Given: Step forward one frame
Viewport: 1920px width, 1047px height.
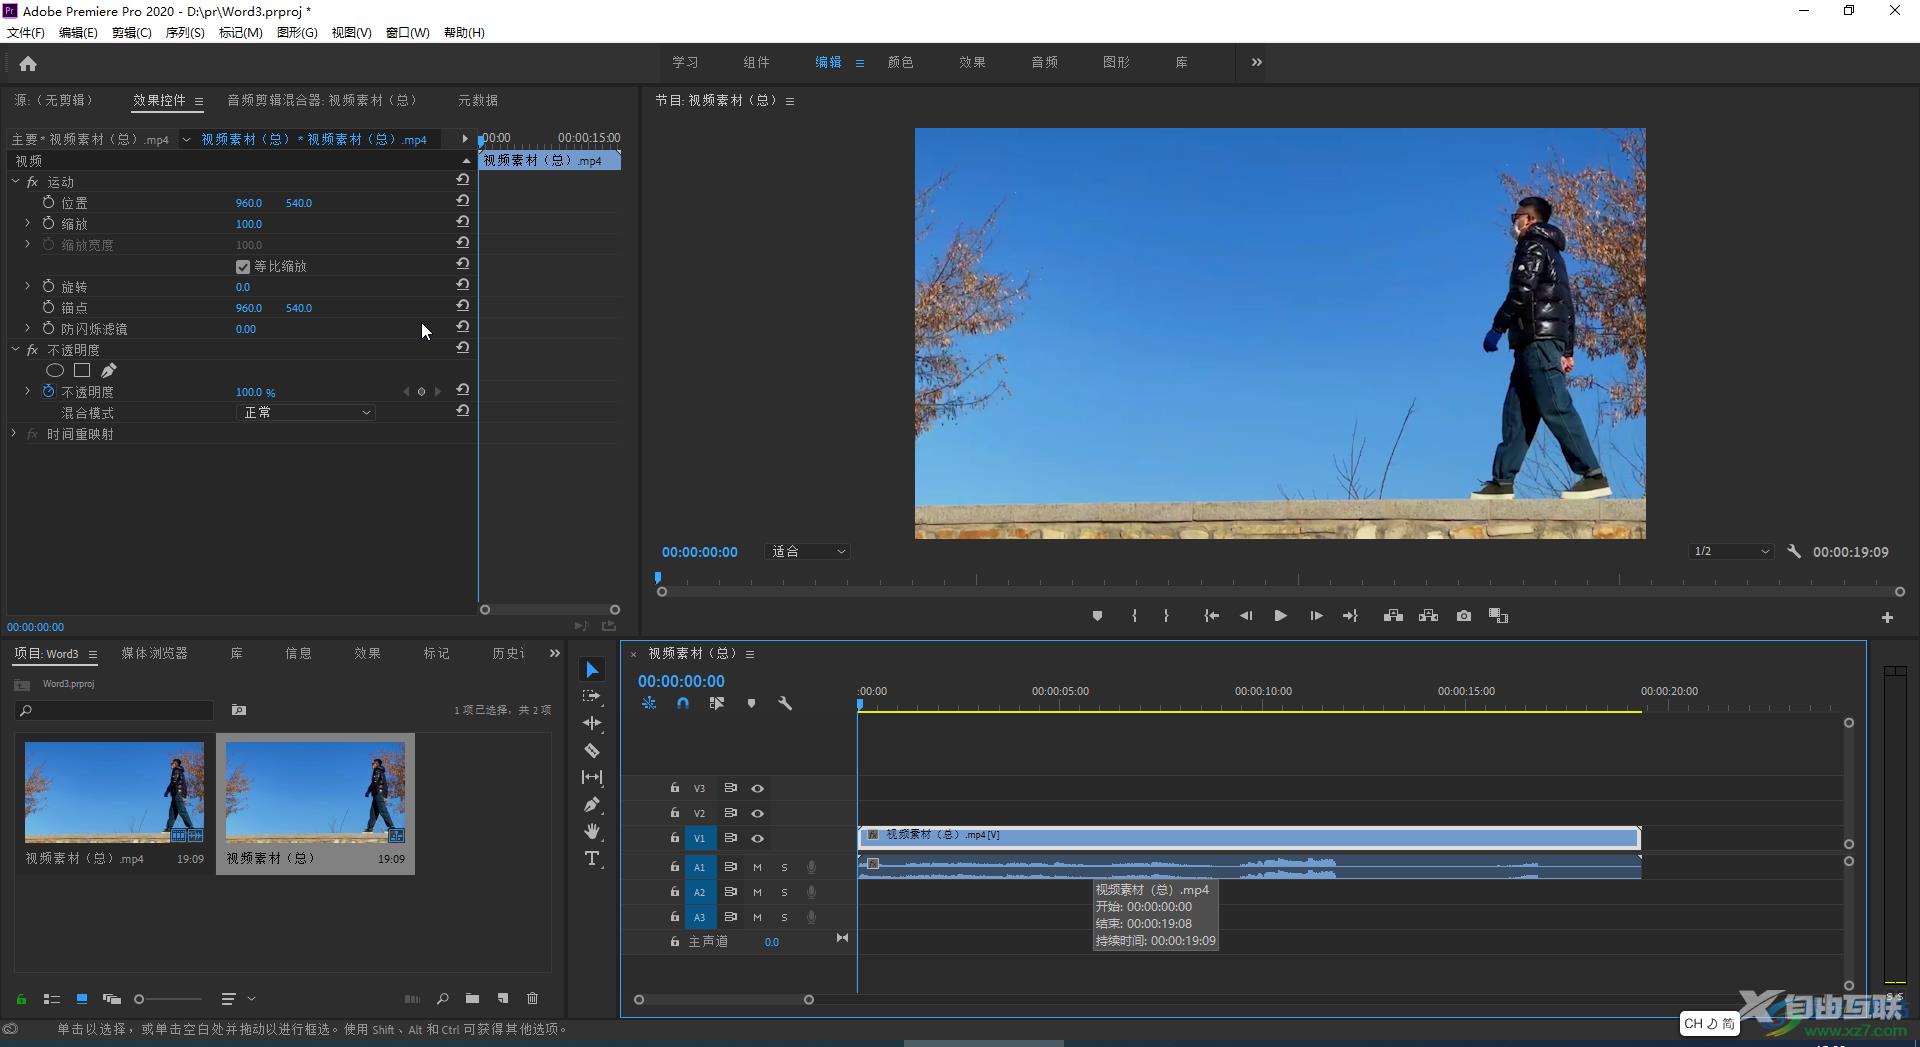Looking at the screenshot, I should click(x=1316, y=616).
